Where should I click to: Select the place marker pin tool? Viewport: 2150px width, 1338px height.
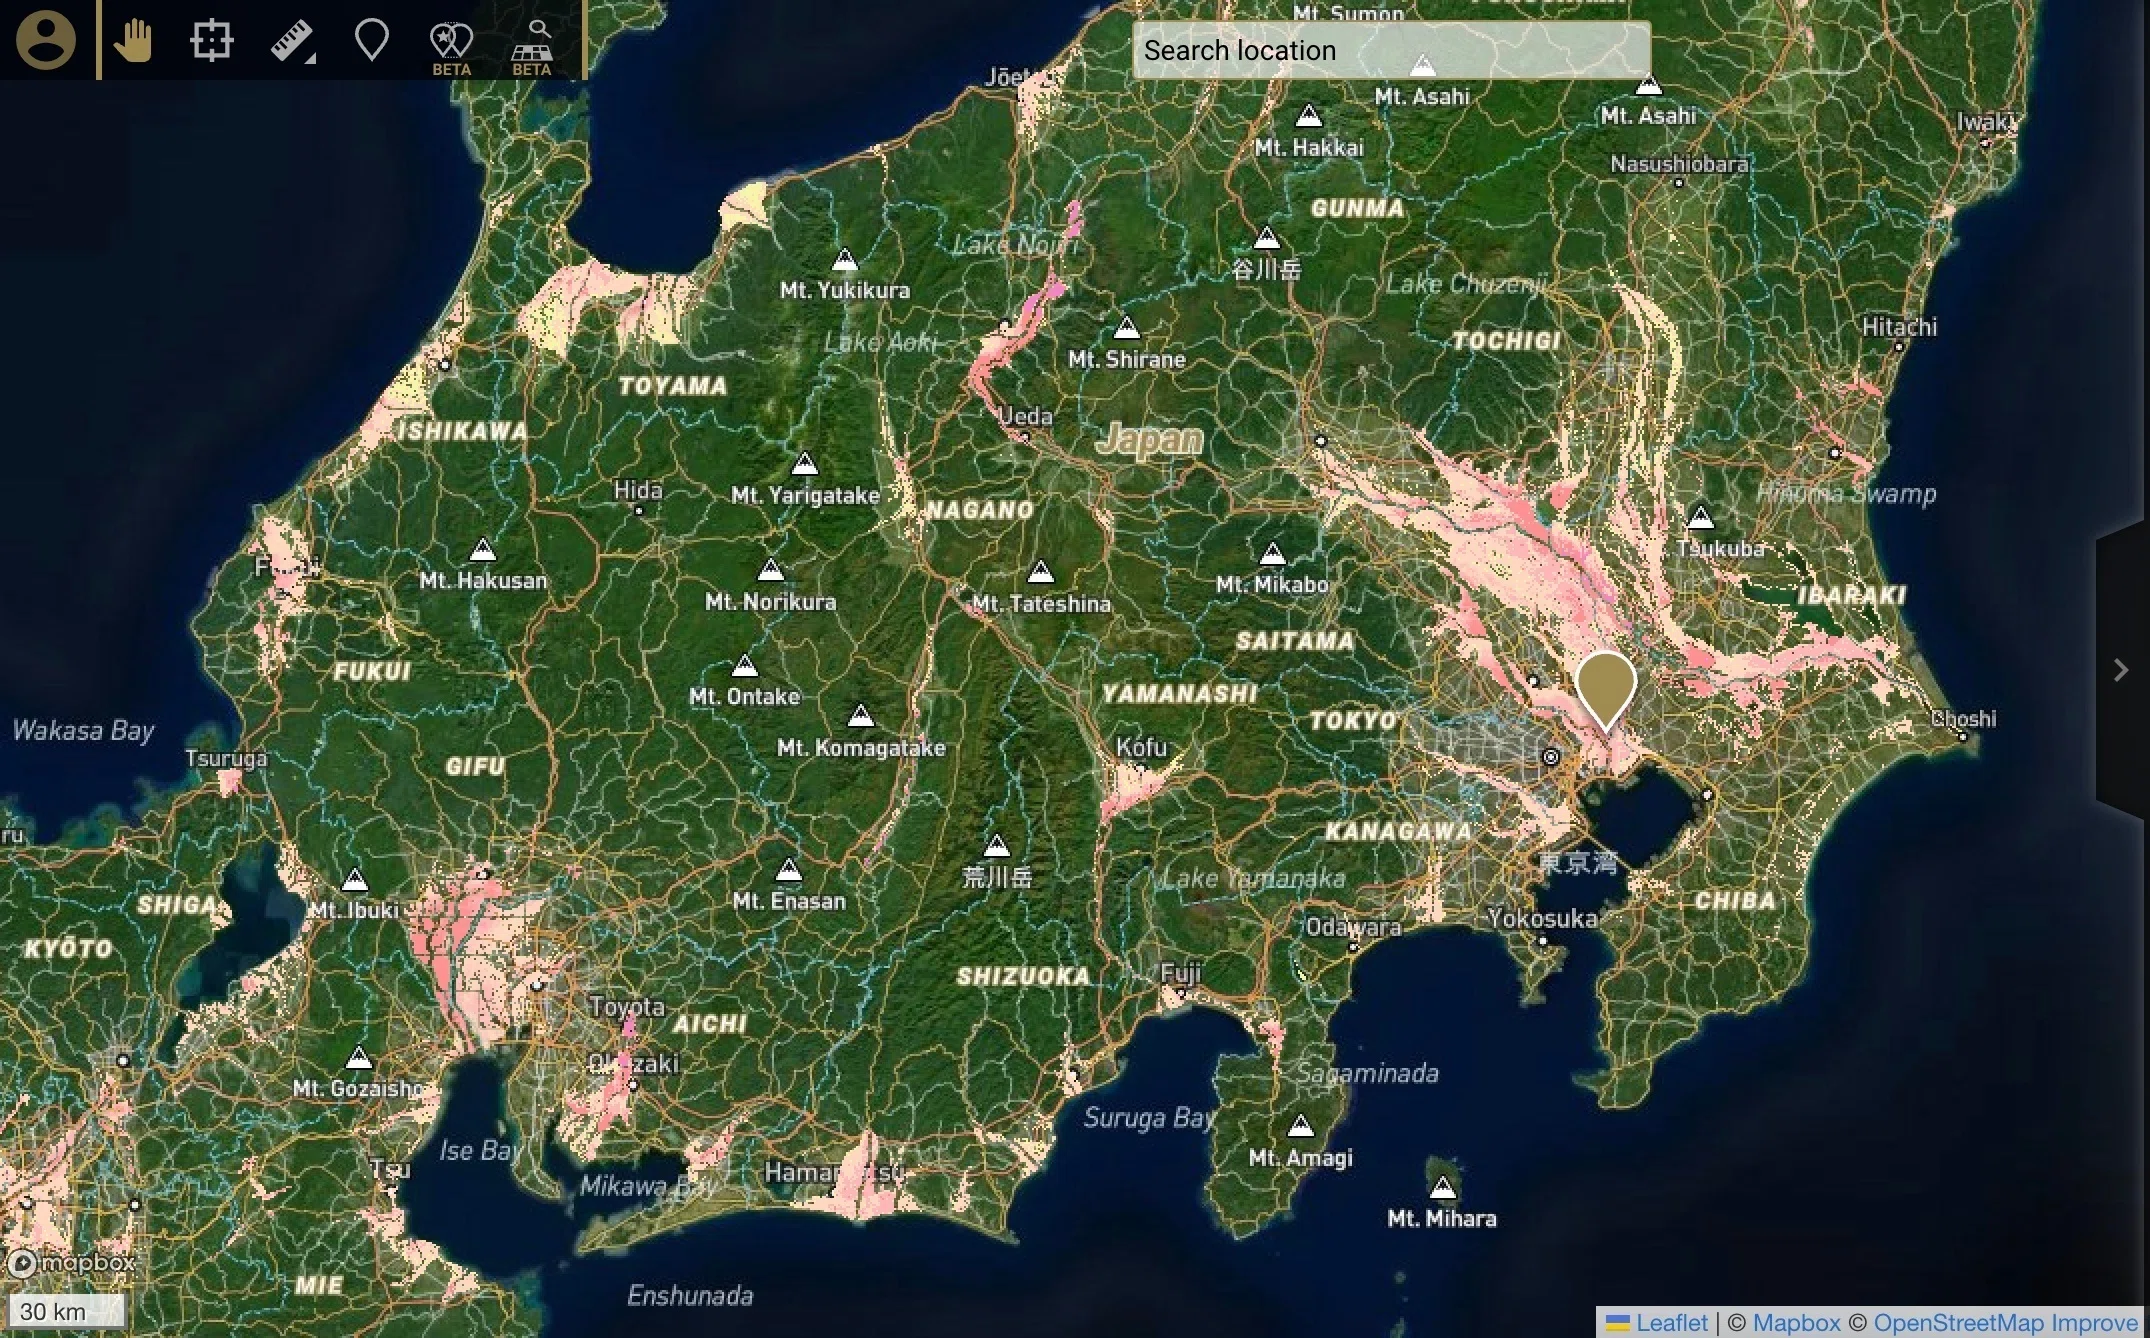(x=372, y=41)
